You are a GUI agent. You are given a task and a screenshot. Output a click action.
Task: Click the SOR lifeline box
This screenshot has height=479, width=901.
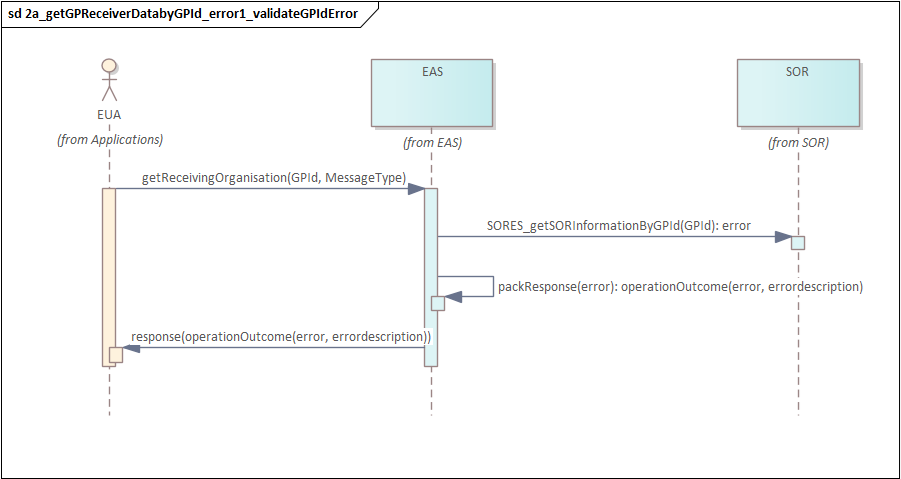tap(799, 92)
